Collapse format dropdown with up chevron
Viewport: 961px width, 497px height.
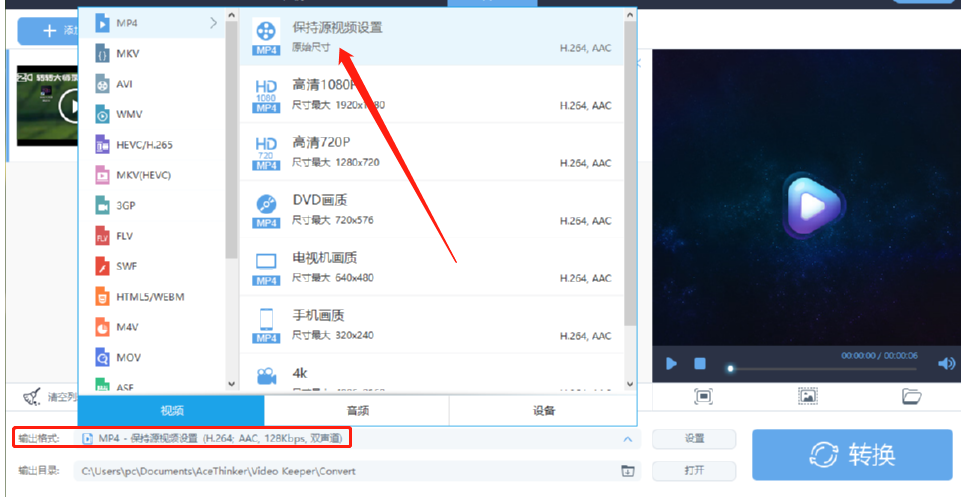click(x=628, y=439)
